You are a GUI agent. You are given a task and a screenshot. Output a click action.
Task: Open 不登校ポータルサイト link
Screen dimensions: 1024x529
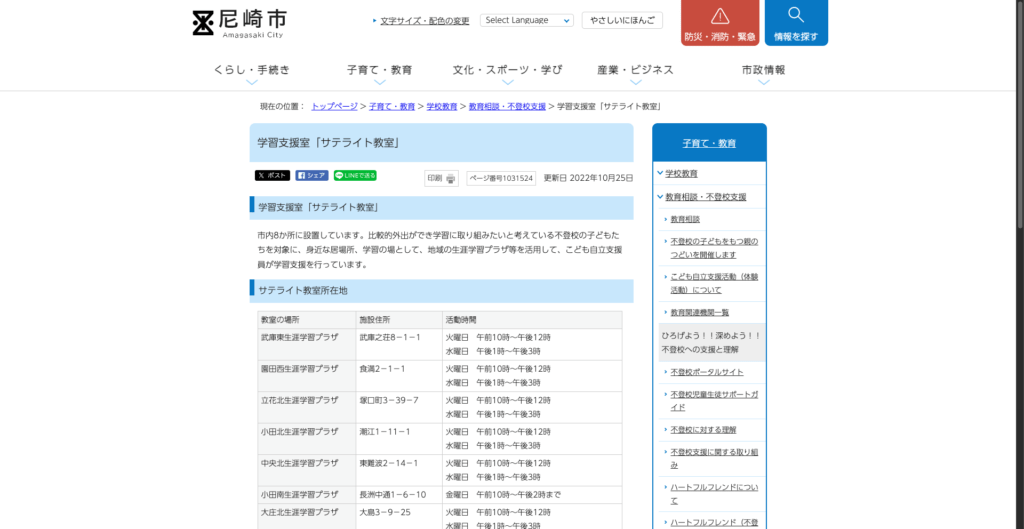pyautogui.click(x=707, y=372)
